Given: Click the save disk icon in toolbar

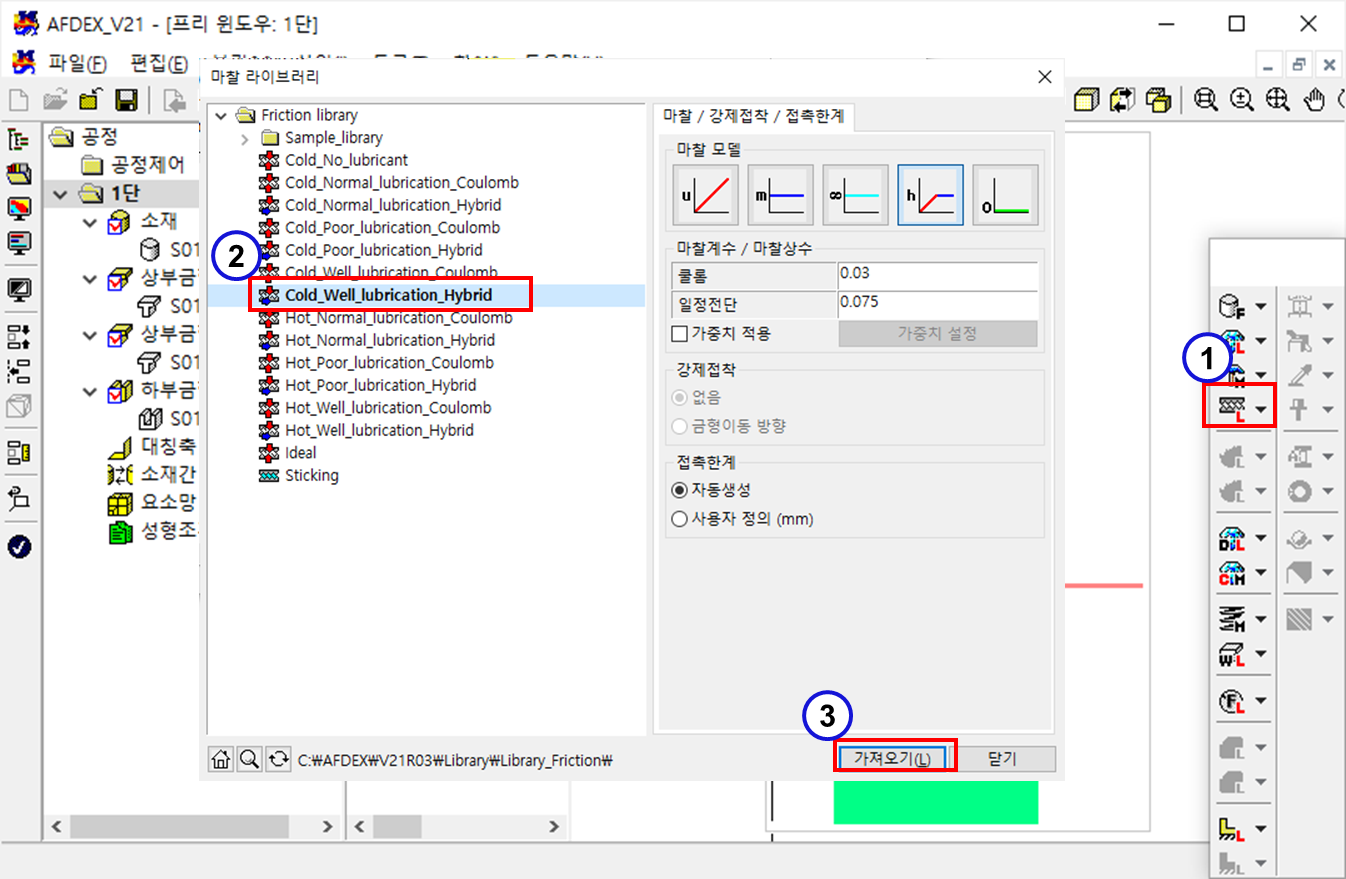Looking at the screenshot, I should pyautogui.click(x=126, y=100).
